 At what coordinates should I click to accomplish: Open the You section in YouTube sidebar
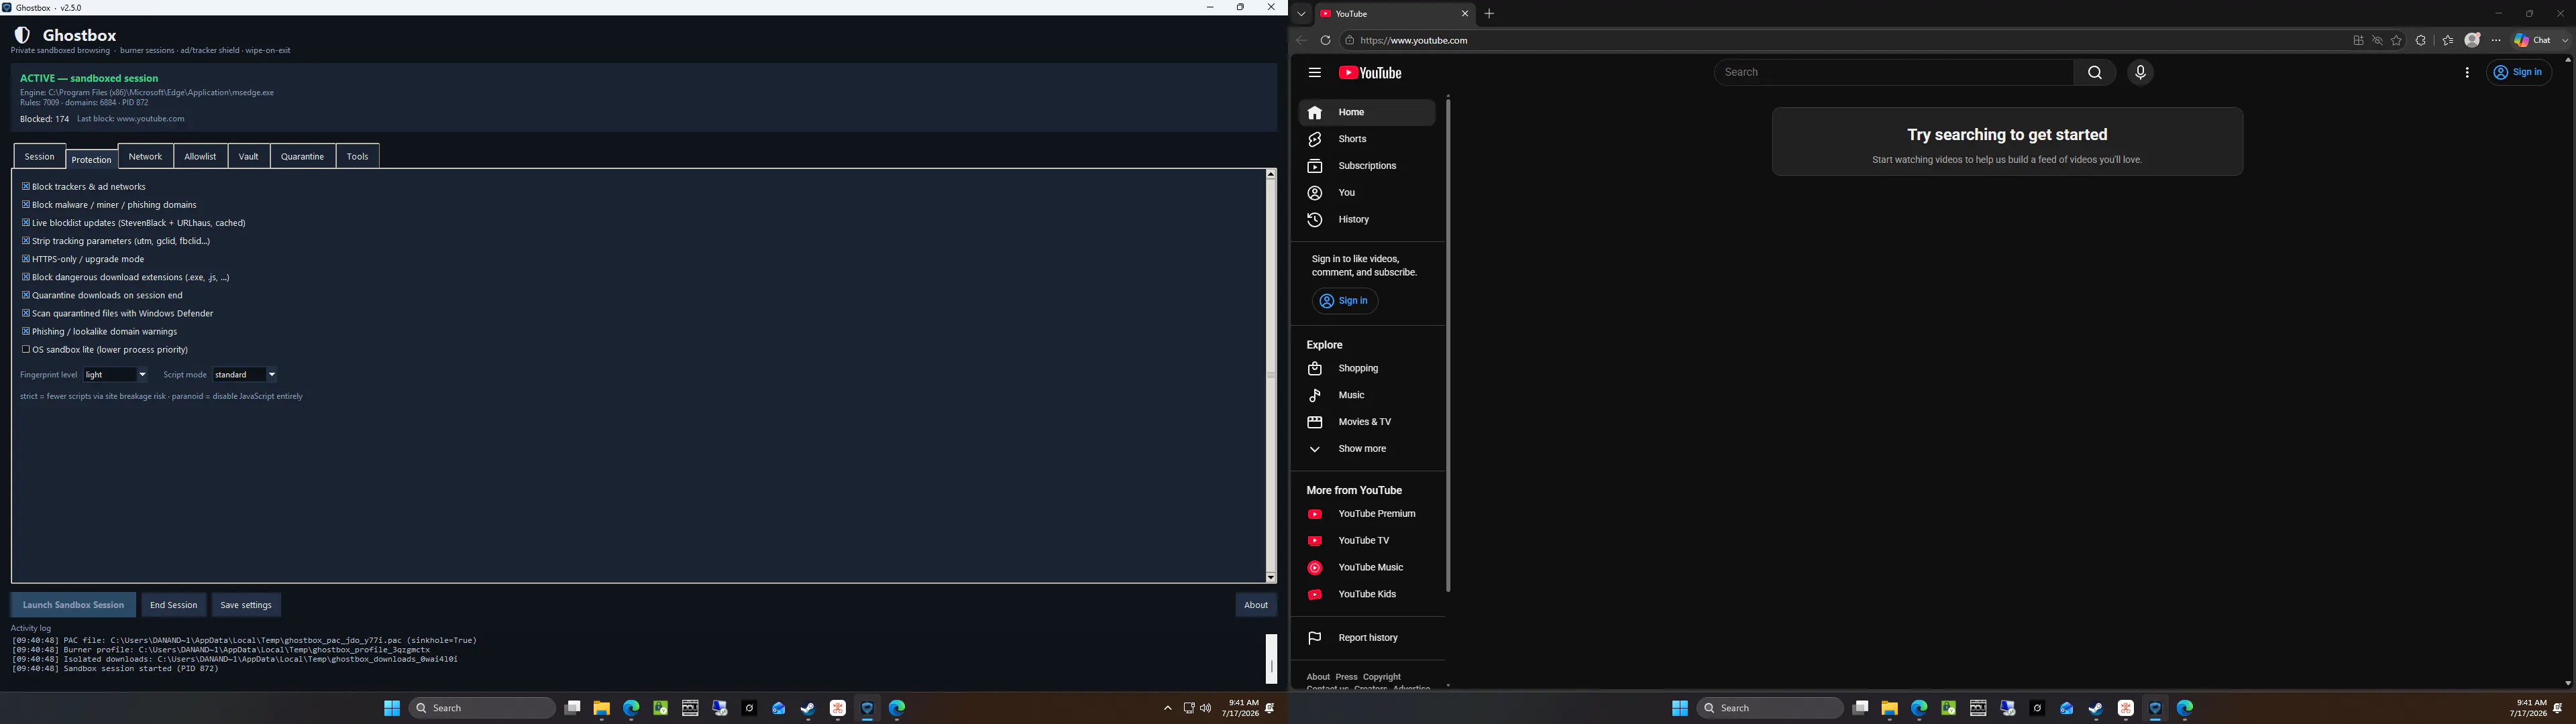pyautogui.click(x=1366, y=193)
